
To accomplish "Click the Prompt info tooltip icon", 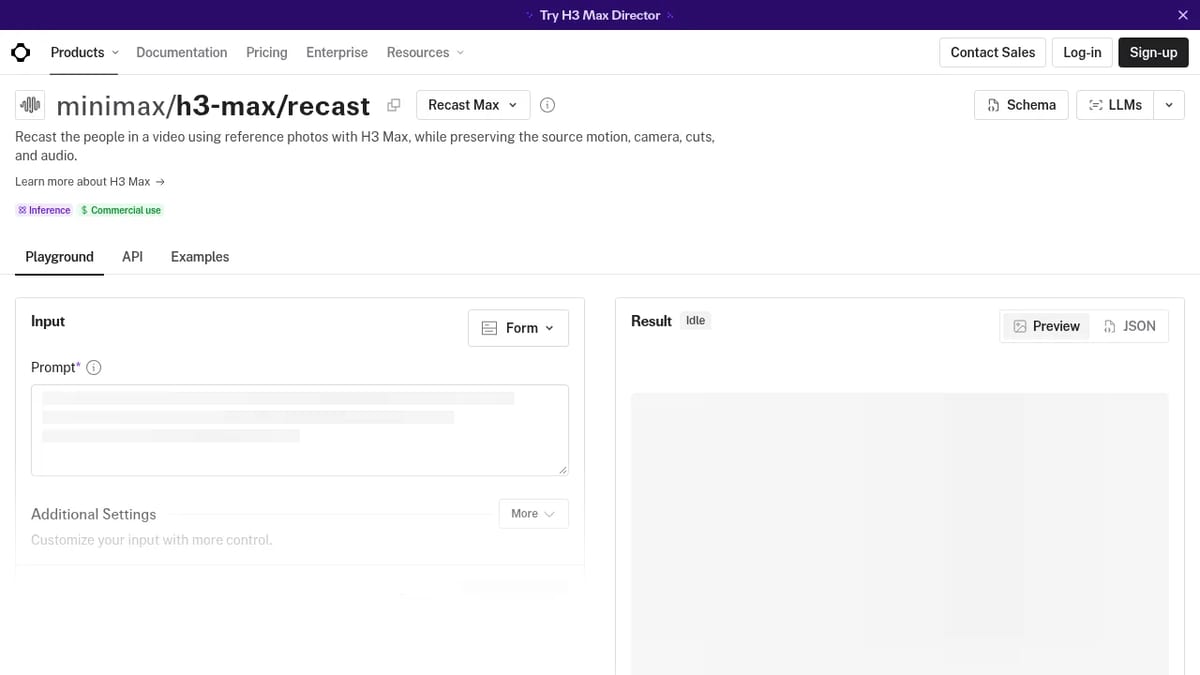I will (94, 368).
